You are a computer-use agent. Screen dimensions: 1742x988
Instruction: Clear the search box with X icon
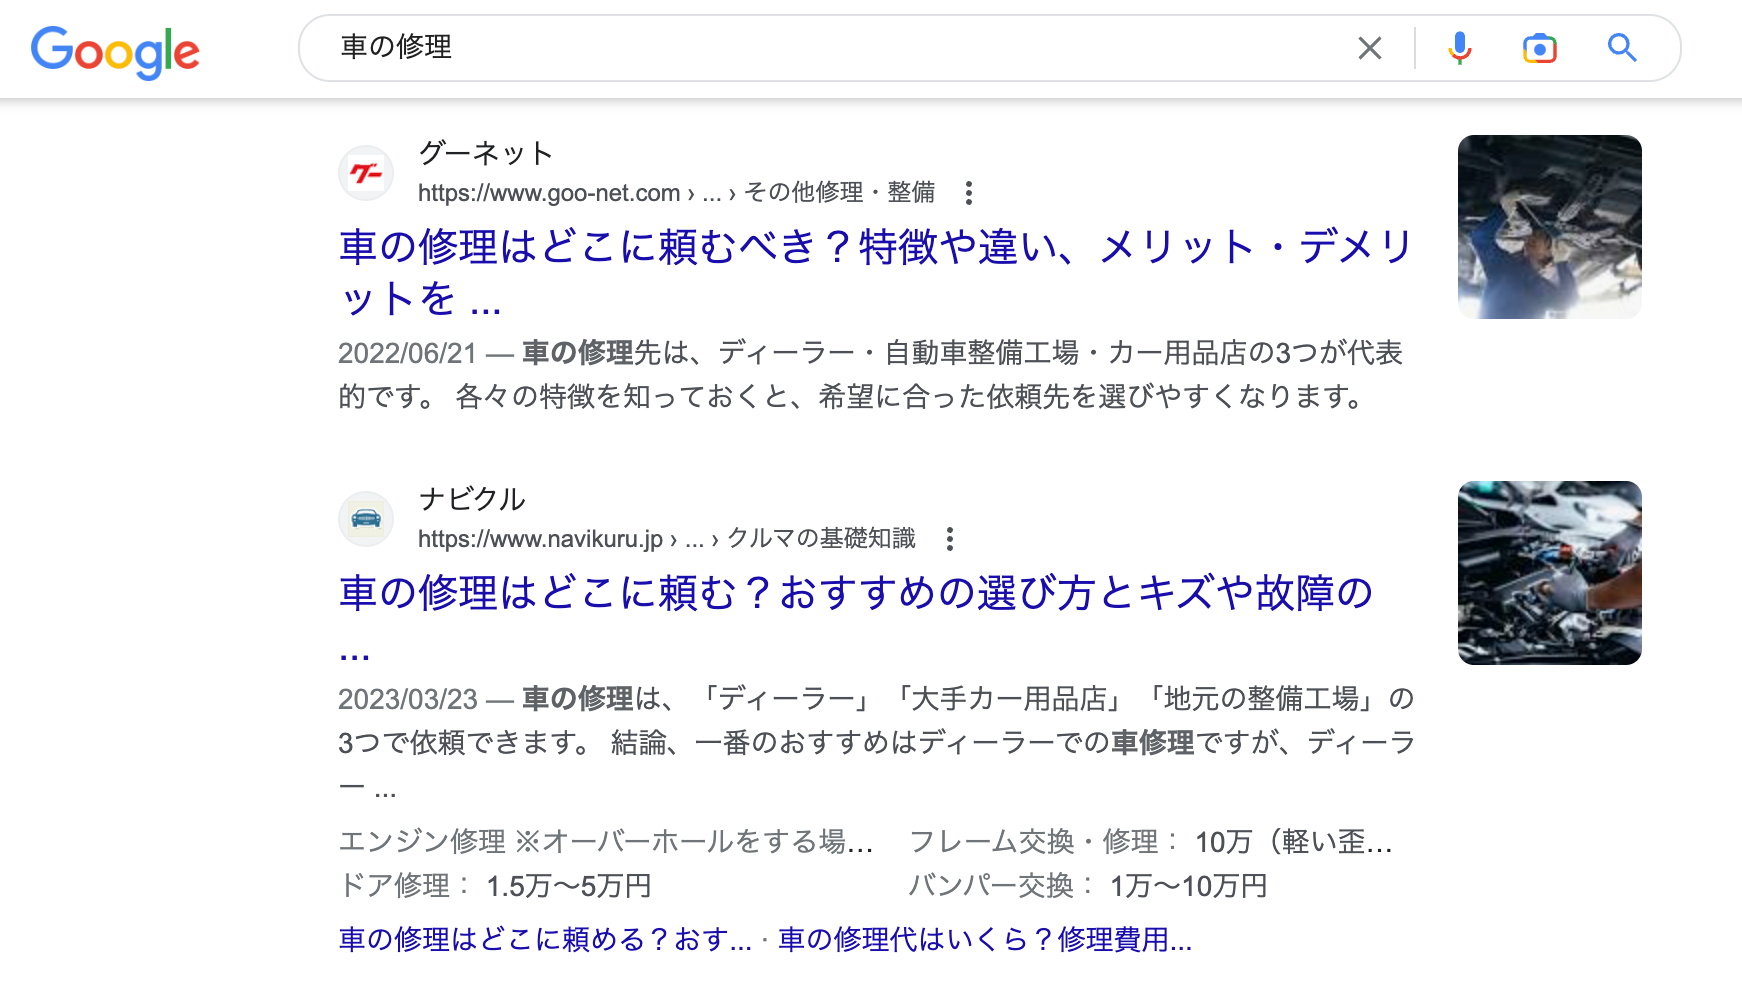[x=1369, y=48]
